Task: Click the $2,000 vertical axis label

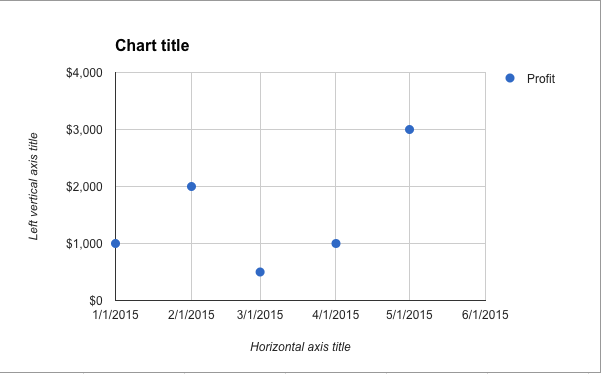Action: [84, 187]
